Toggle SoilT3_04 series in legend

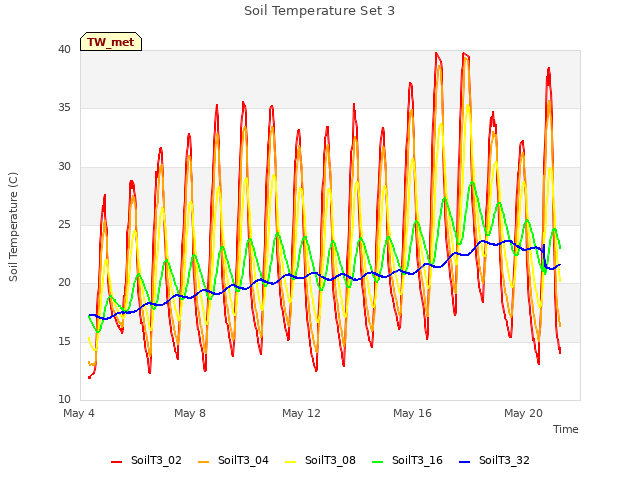(233, 461)
